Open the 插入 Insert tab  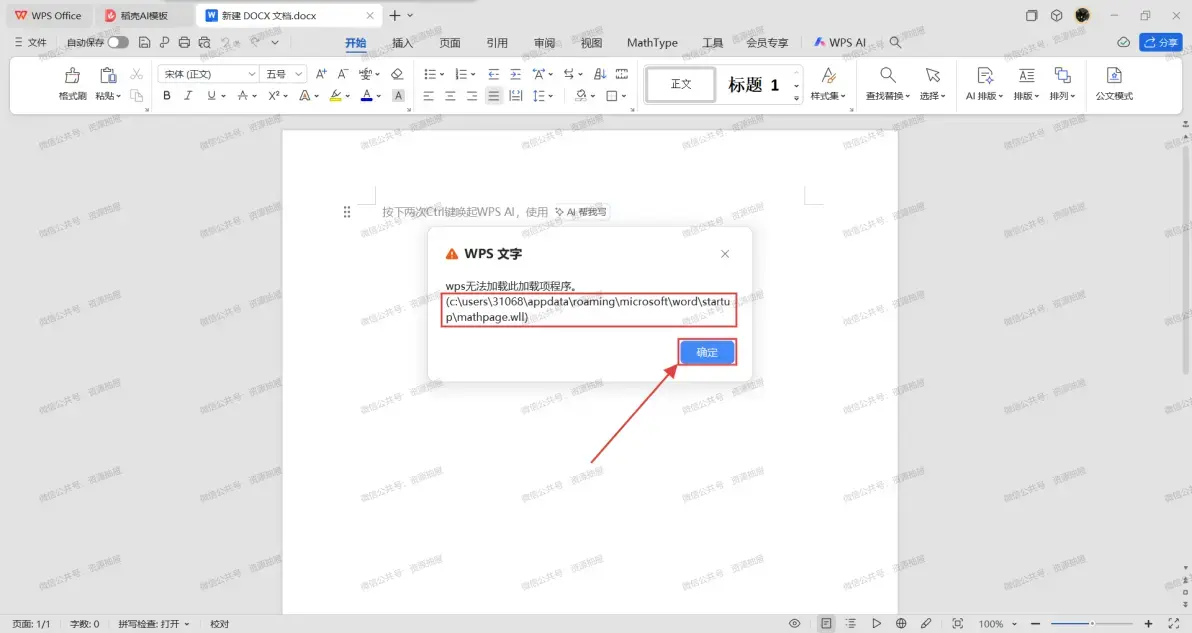[402, 43]
